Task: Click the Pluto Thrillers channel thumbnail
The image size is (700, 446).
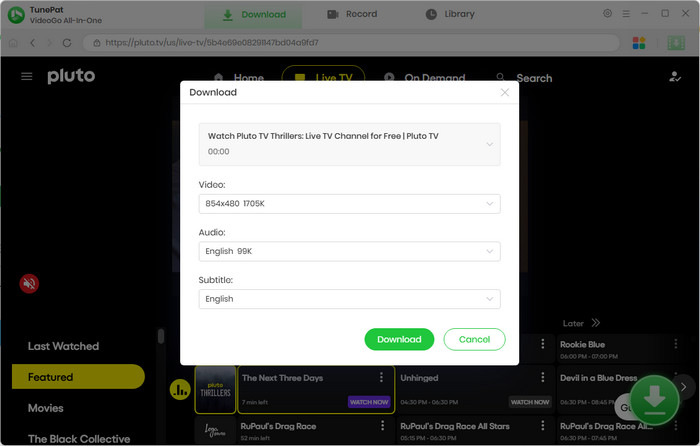Action: 215,390
